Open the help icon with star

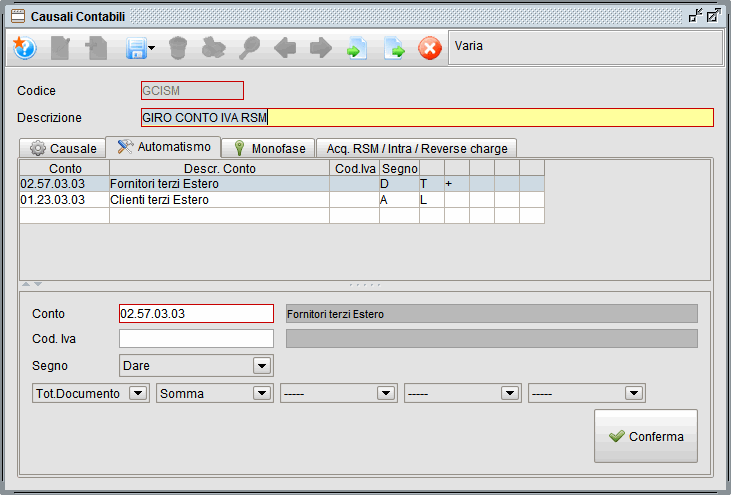coord(24,48)
